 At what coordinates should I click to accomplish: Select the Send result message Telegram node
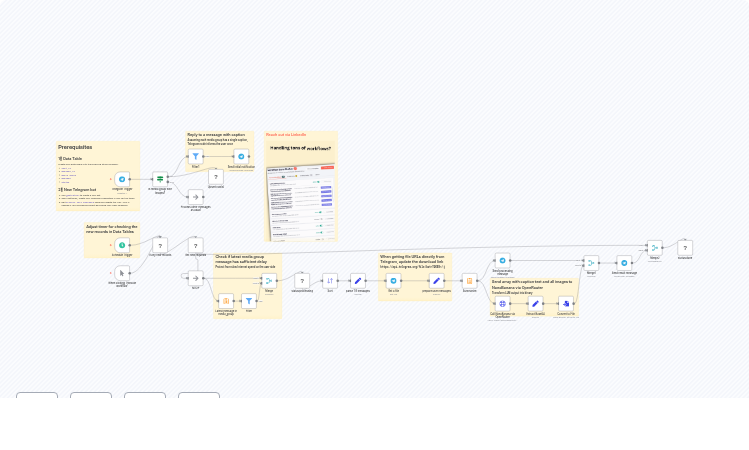coord(624,263)
